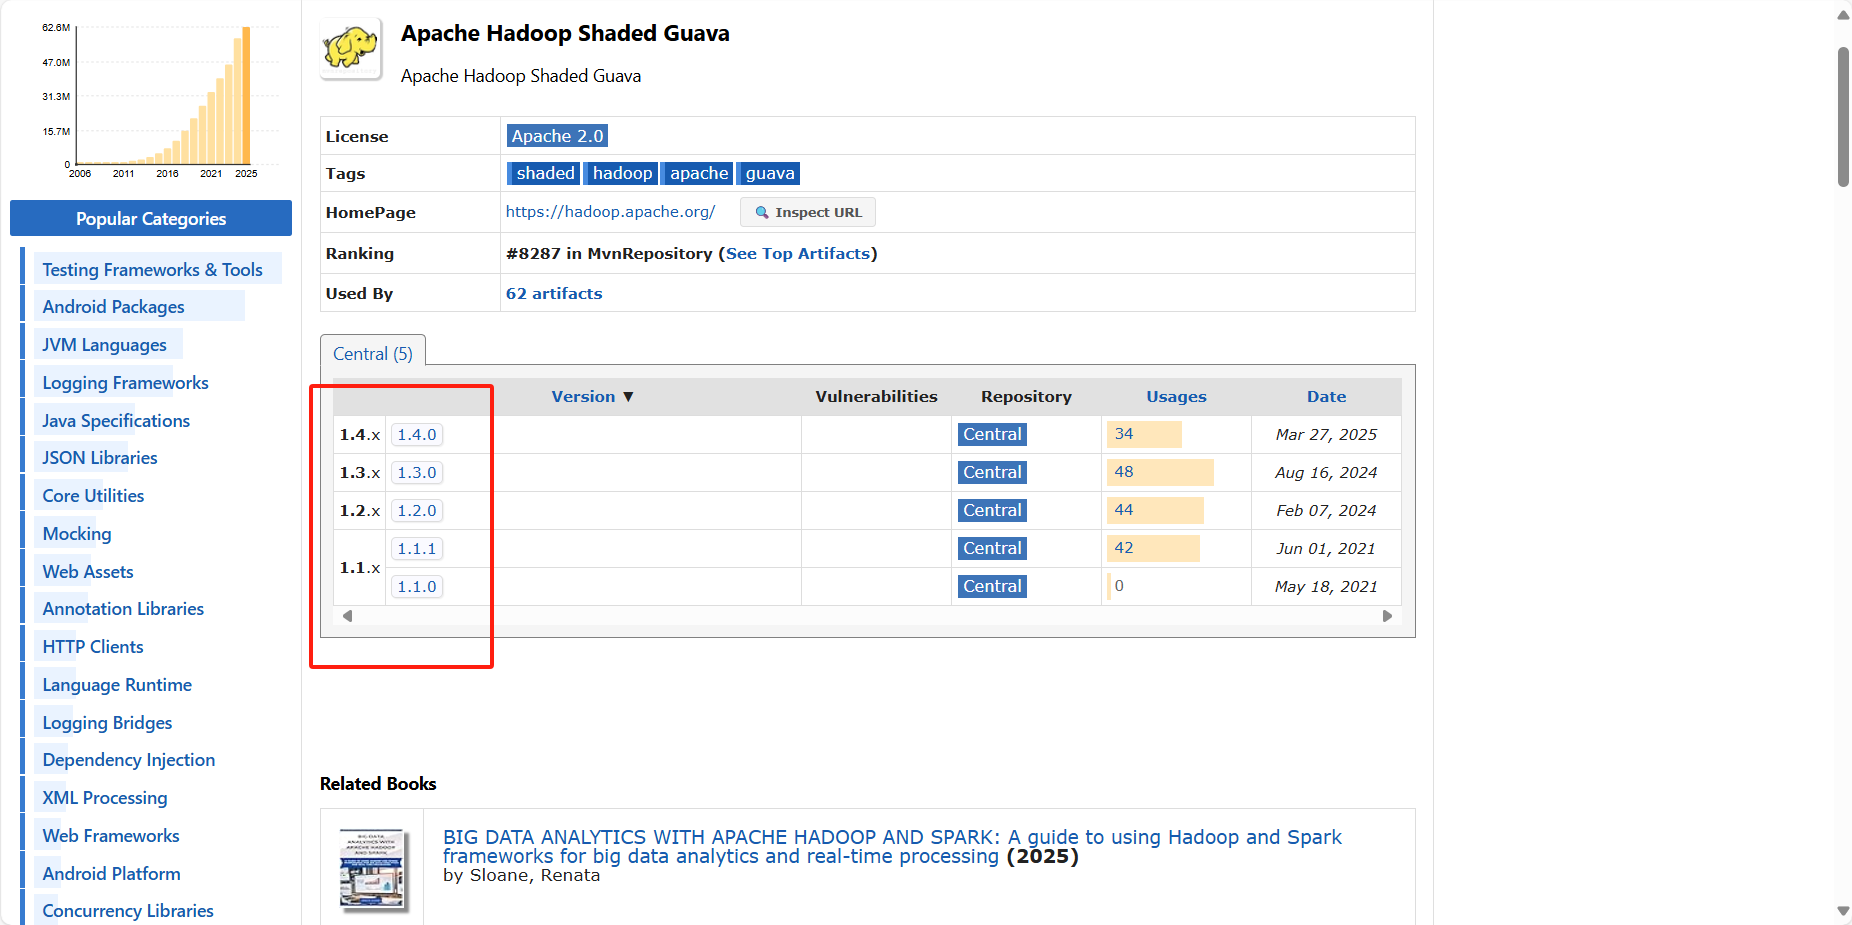Click Central repository for version 1.1.0
Image resolution: width=1852 pixels, height=925 pixels.
tap(992, 587)
